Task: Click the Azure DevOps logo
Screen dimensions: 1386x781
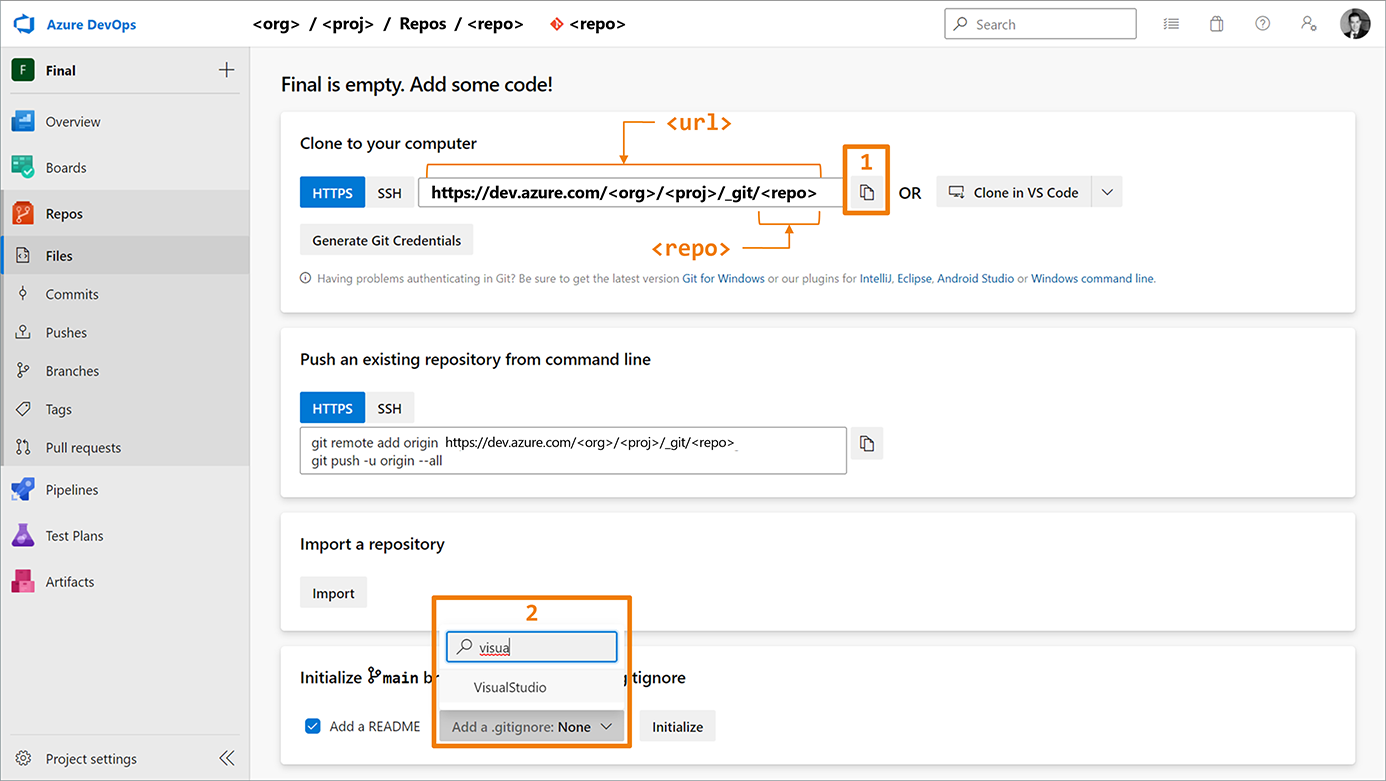Action: 24,24
